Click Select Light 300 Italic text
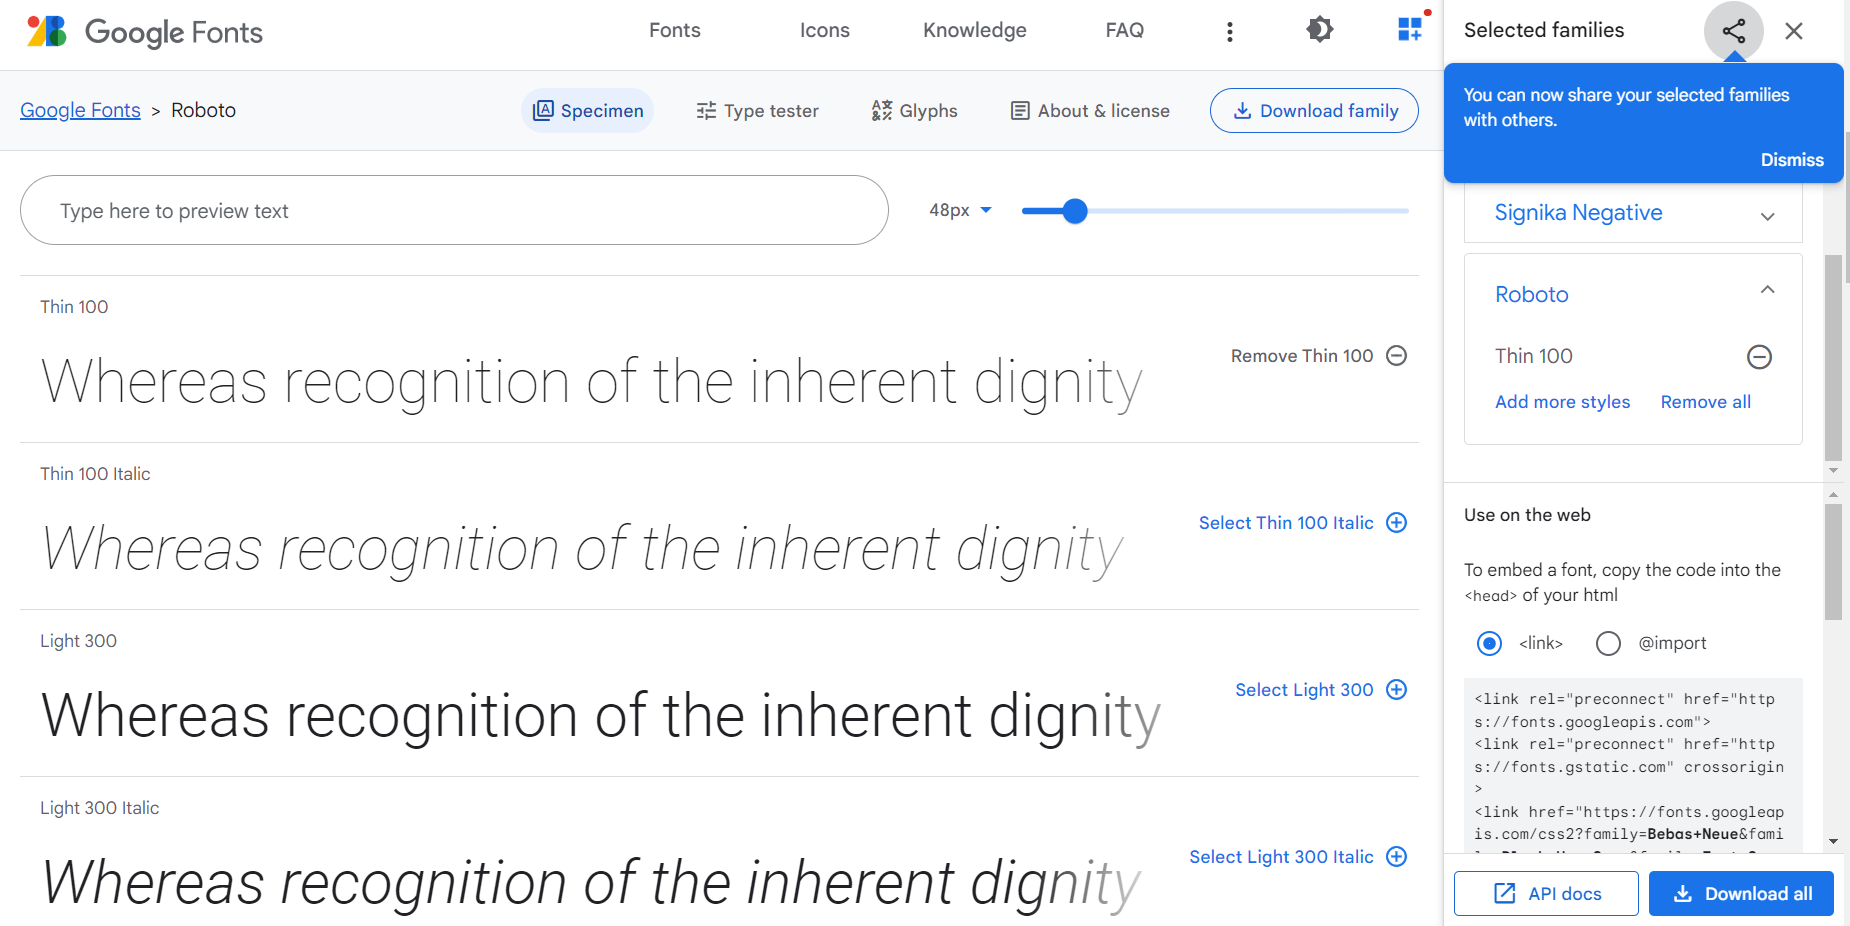 click(x=1281, y=857)
